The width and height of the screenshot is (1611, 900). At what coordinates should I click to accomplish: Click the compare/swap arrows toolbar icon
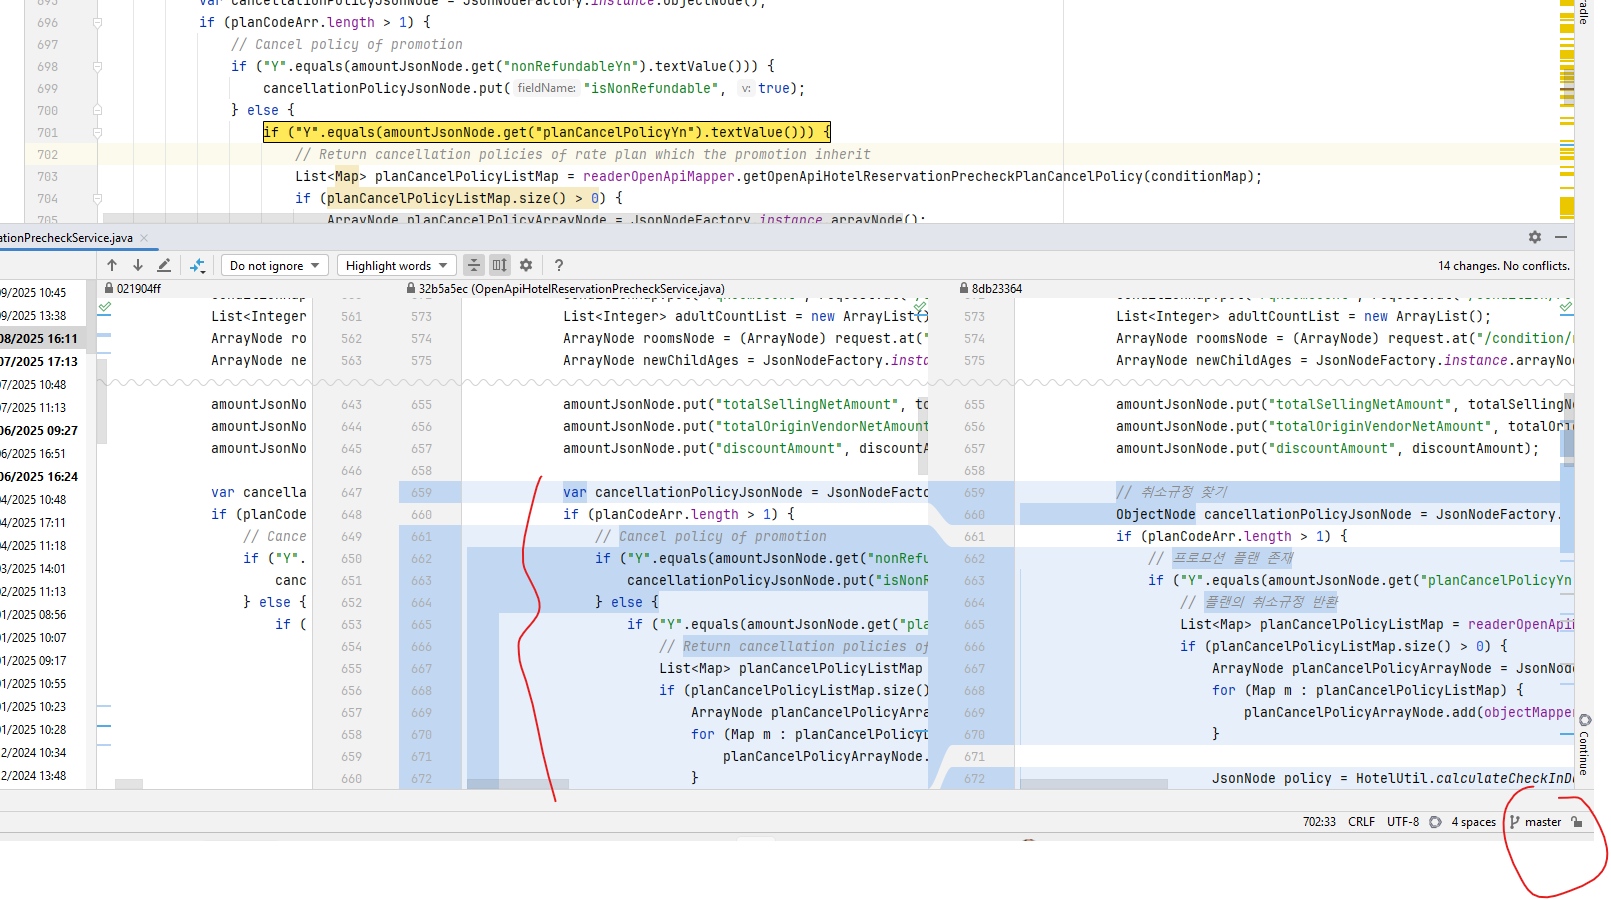(x=197, y=265)
